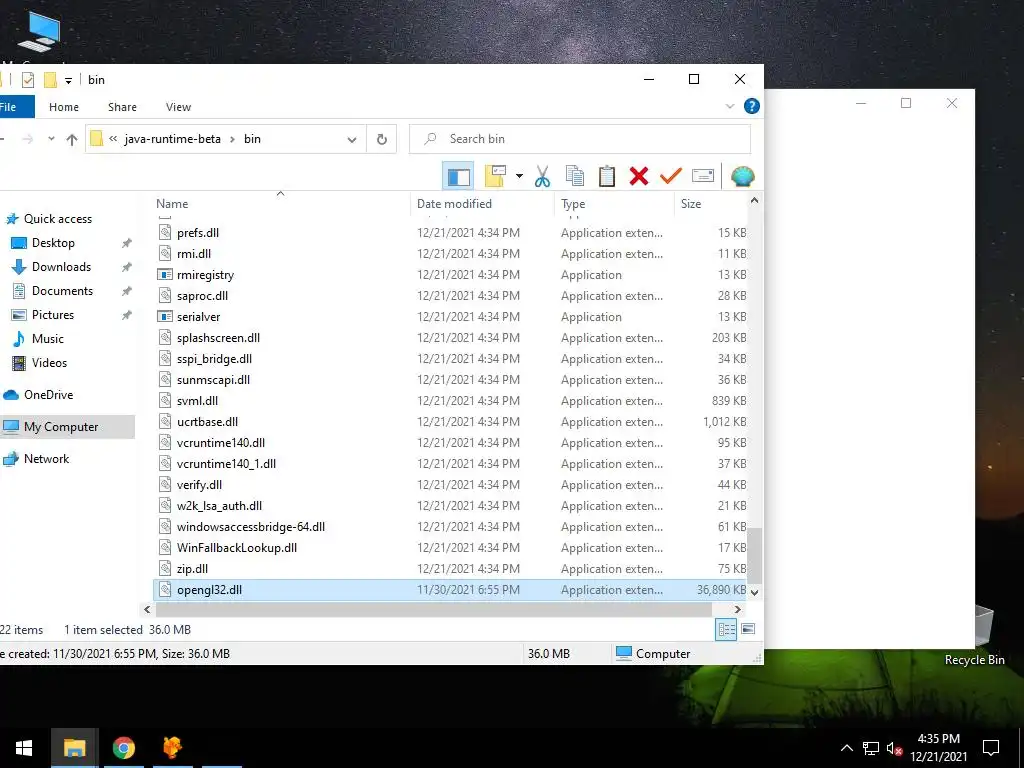Click the Copy documents icon
Viewport: 1024px width, 768px height.
[x=575, y=176]
